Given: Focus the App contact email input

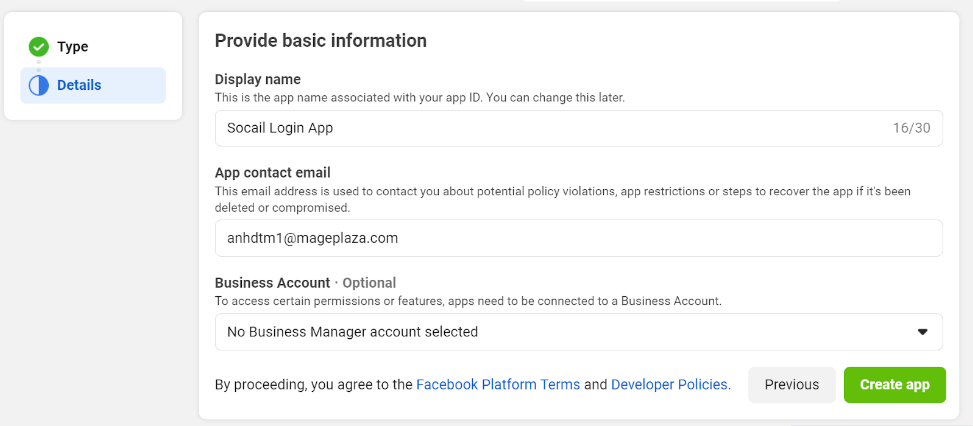Looking at the screenshot, I should coord(578,238).
